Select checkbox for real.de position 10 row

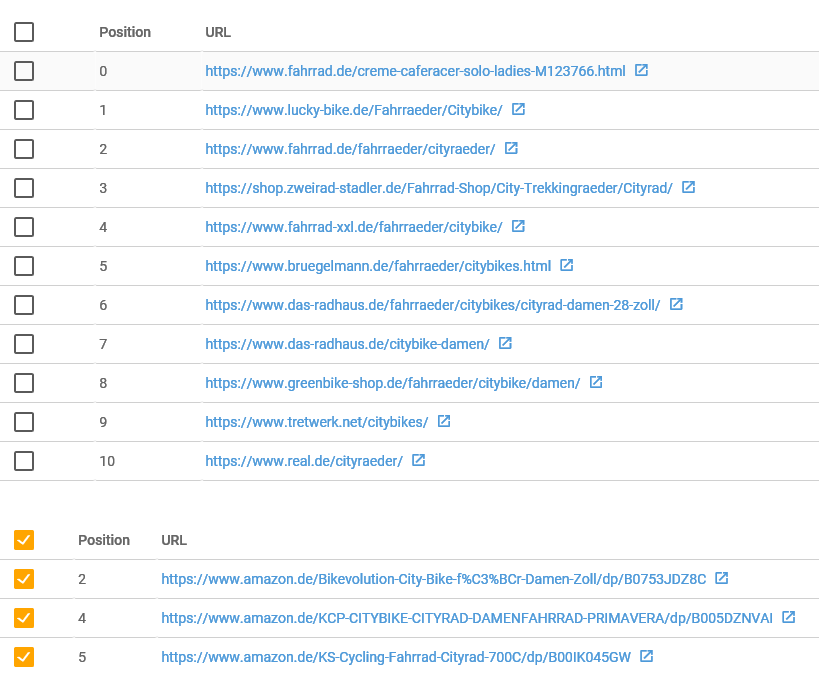coord(24,461)
